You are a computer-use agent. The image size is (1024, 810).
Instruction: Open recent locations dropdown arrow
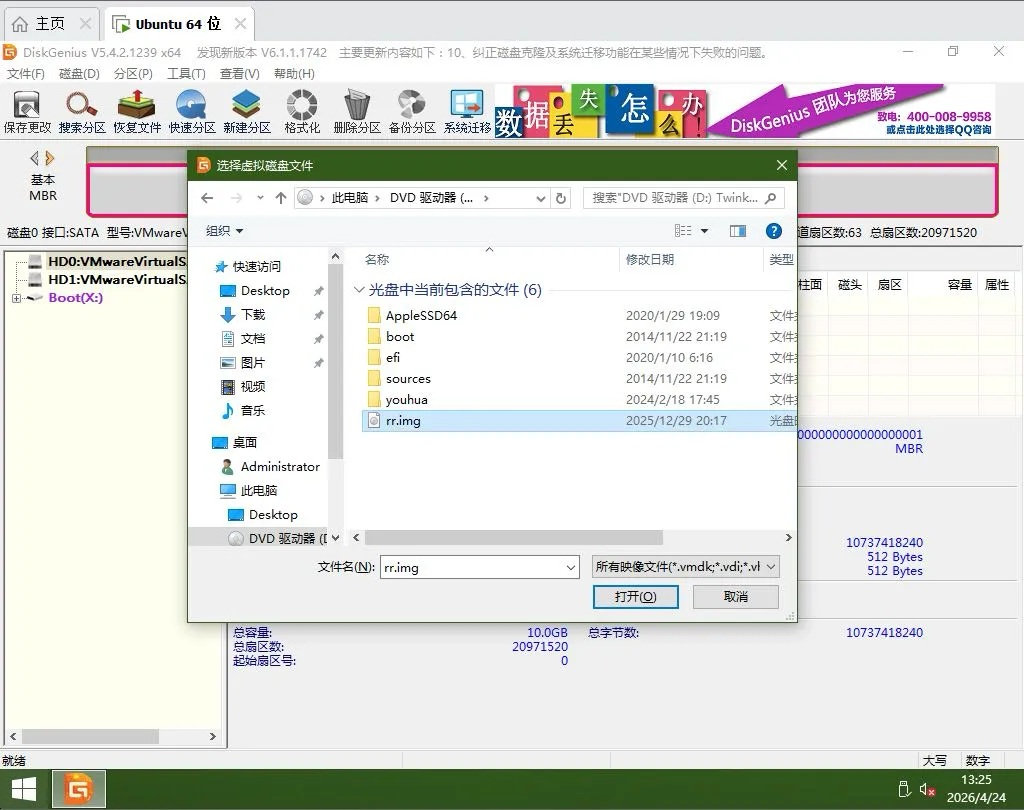coord(260,198)
